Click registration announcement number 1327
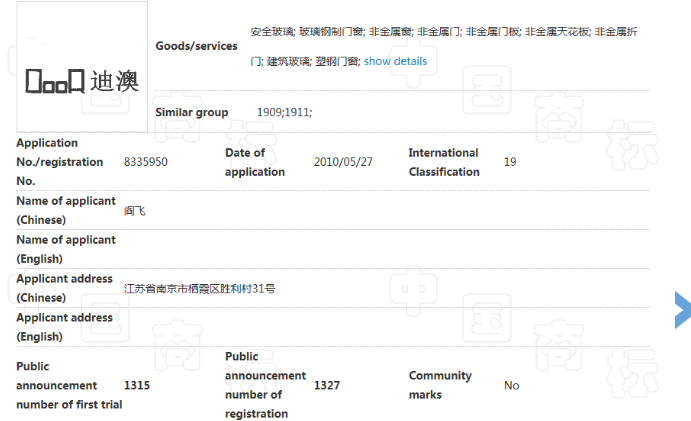Viewport: 691px width, 421px height. pos(327,385)
